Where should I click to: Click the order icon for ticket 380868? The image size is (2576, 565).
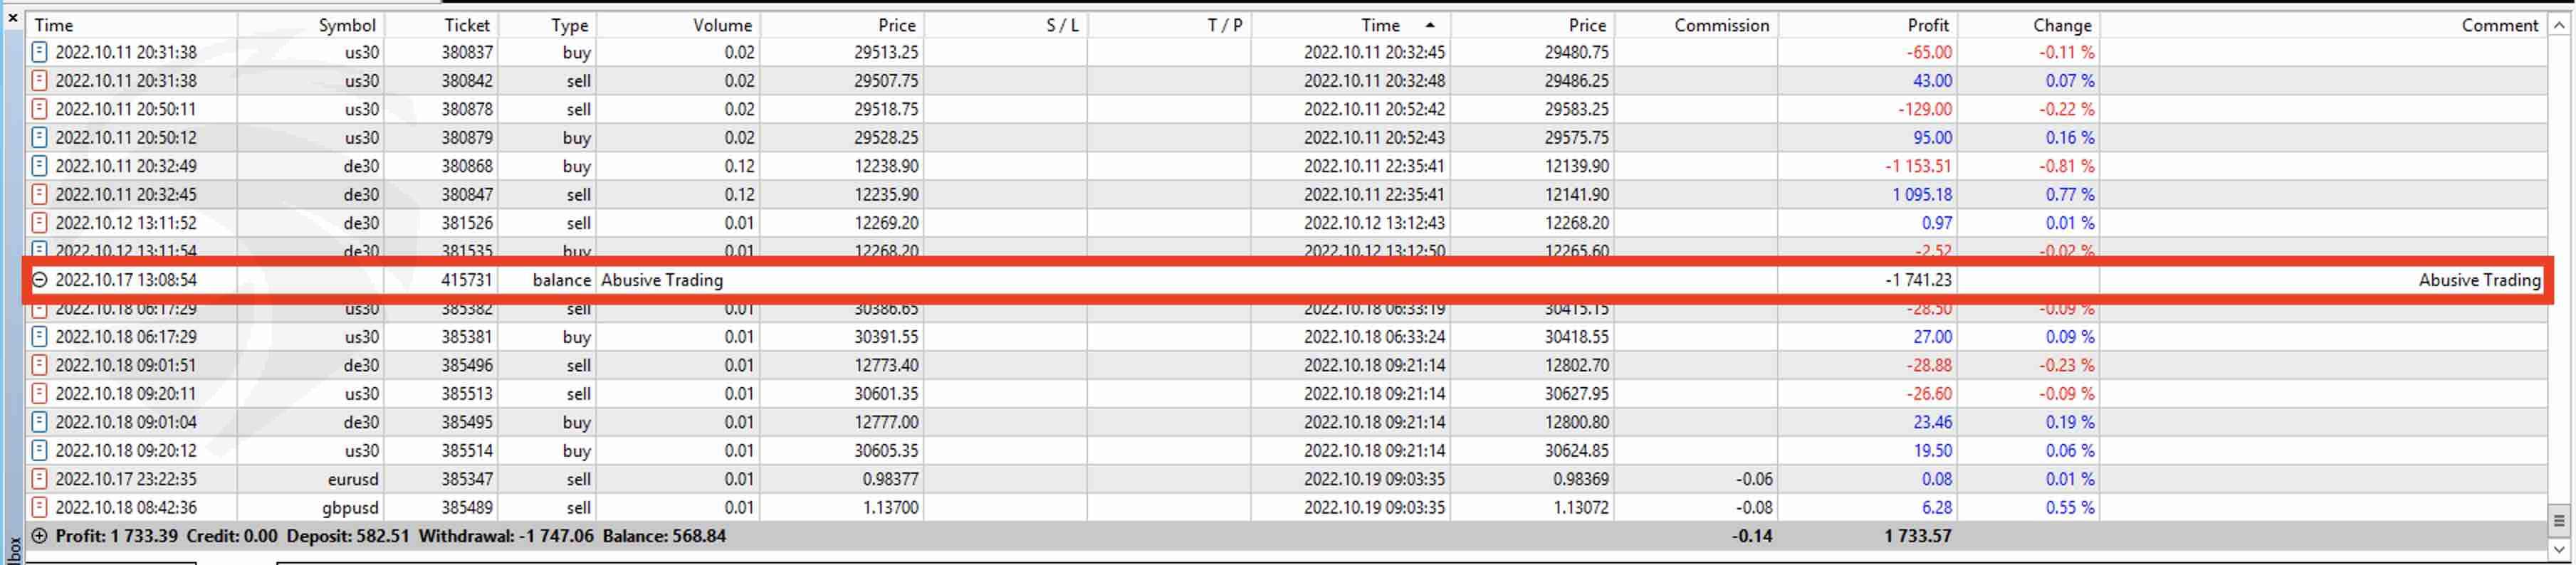click(x=39, y=166)
